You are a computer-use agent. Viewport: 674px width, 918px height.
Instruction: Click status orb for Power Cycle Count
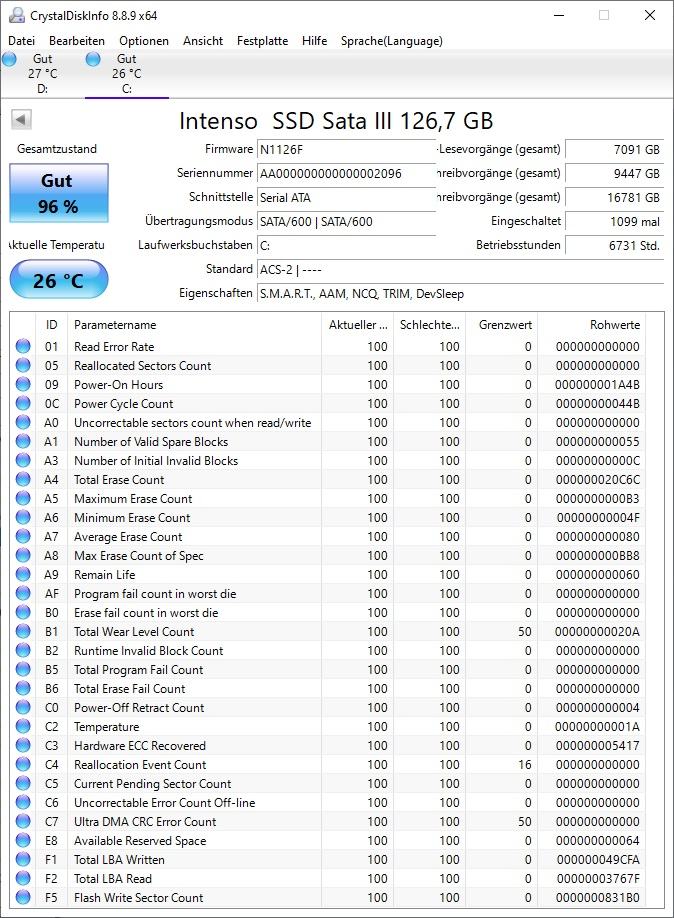(23, 403)
